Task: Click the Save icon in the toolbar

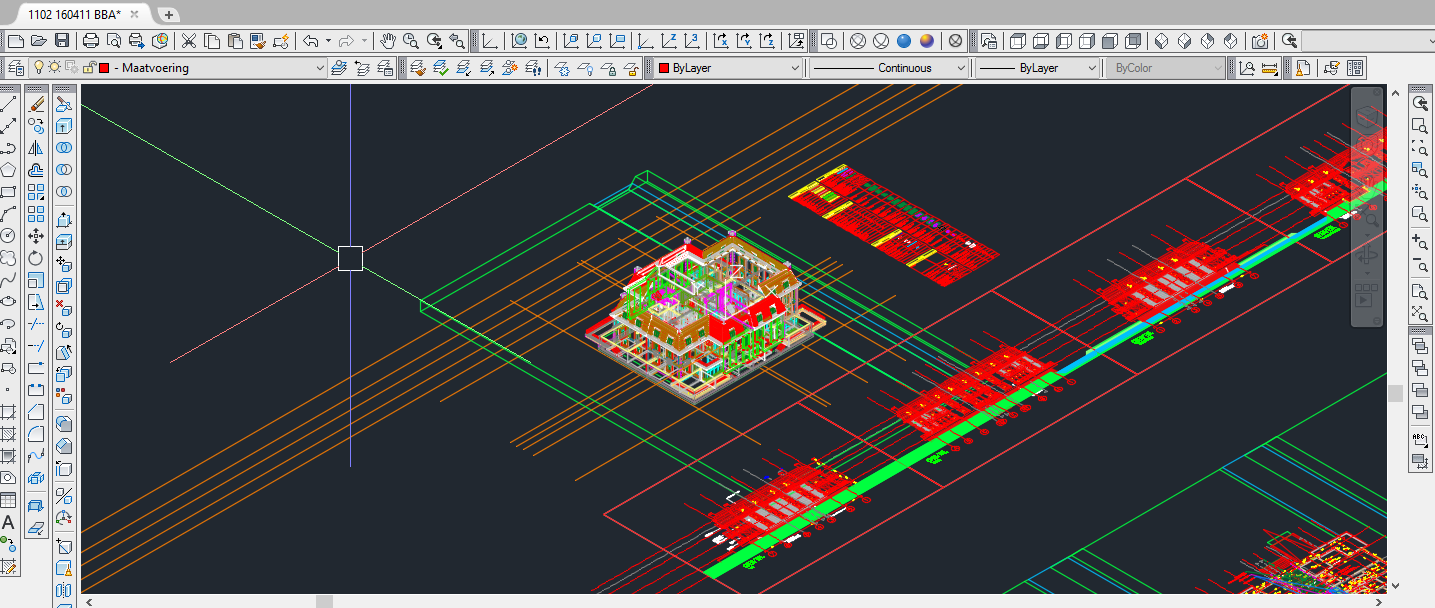Action: (62, 41)
